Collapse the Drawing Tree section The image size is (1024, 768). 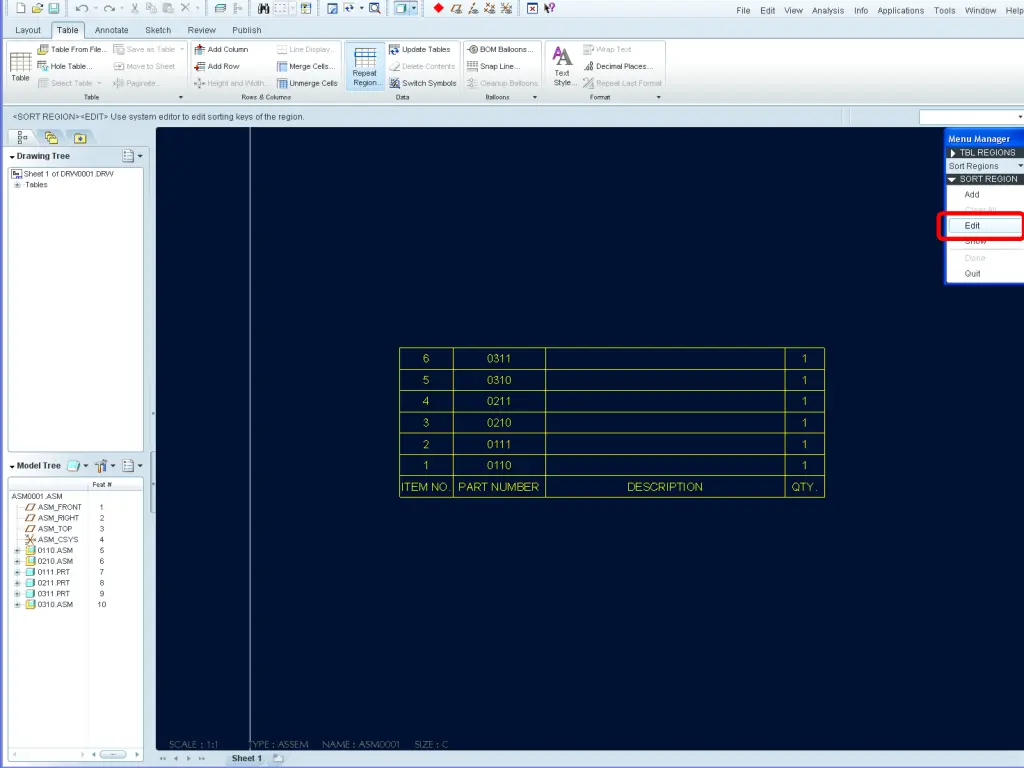pos(12,157)
